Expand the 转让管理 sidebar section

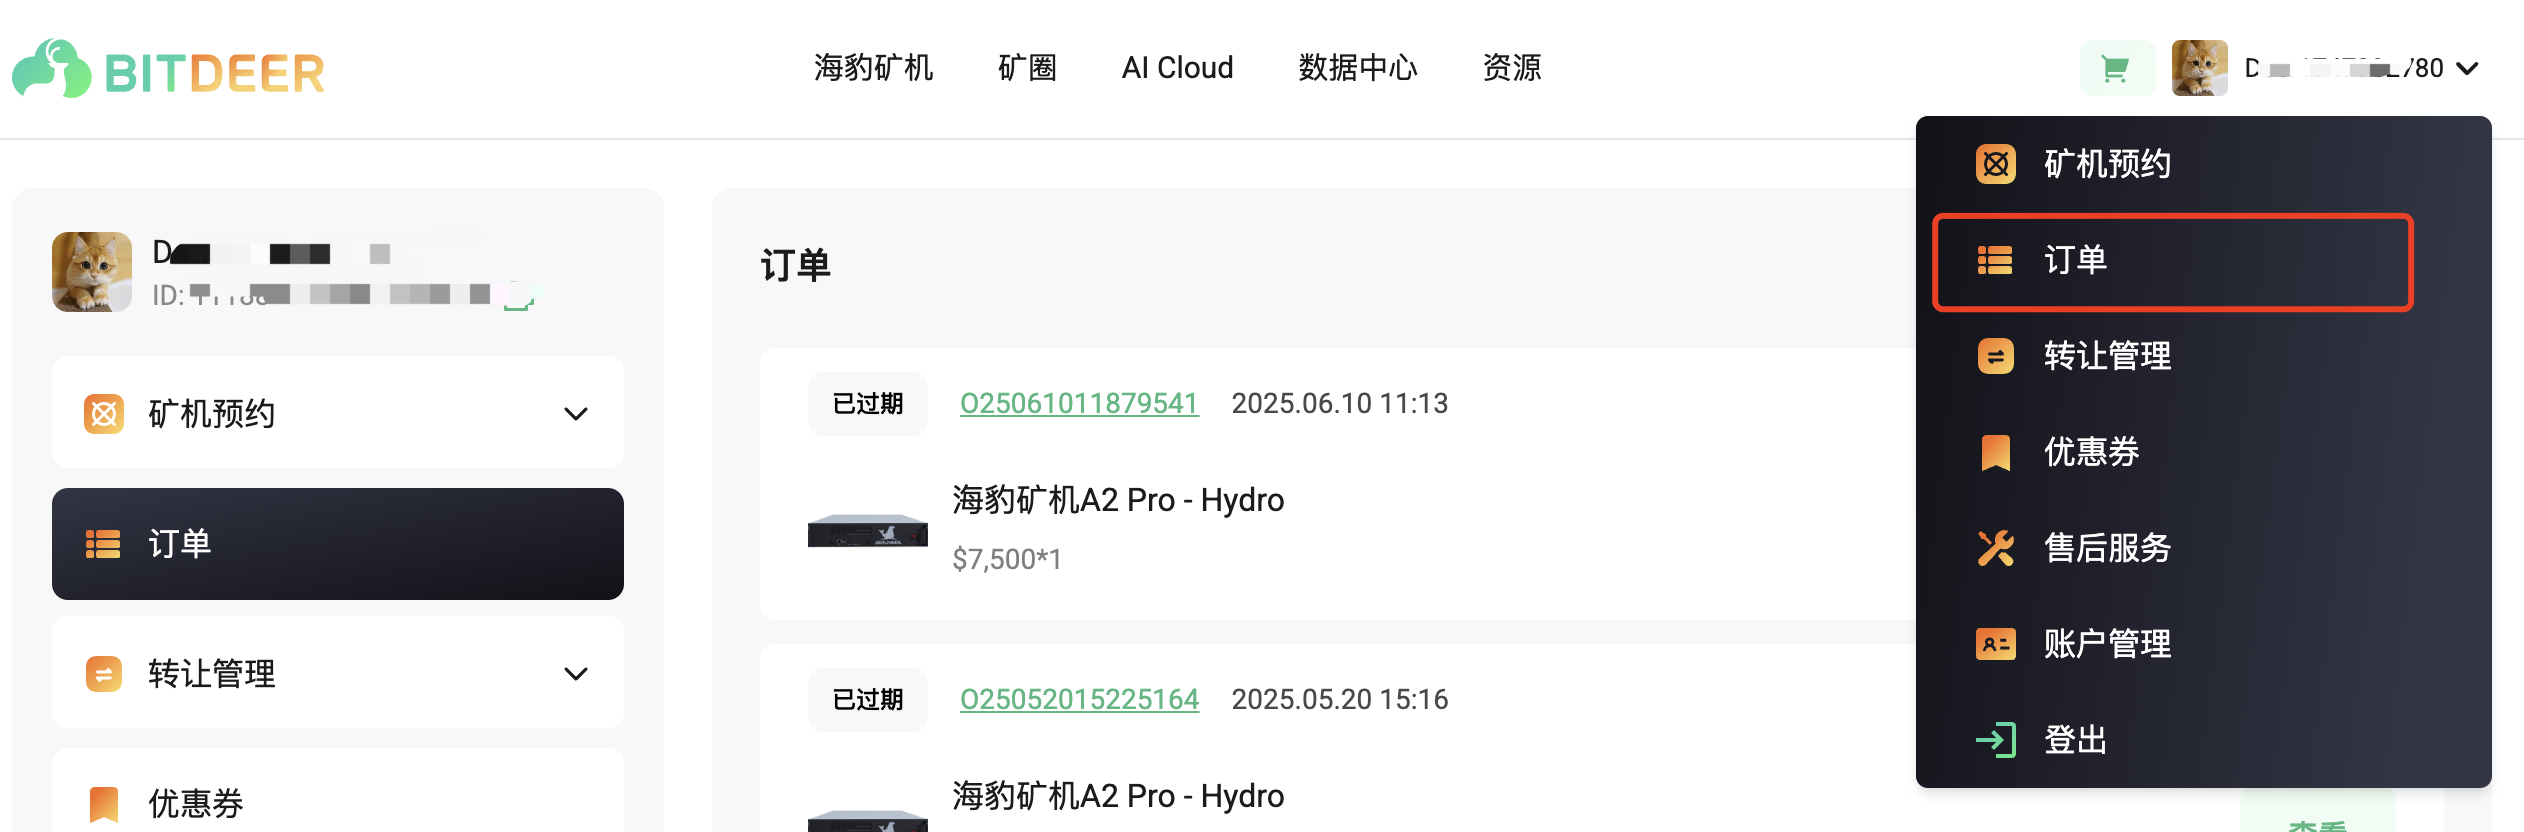tap(576, 674)
